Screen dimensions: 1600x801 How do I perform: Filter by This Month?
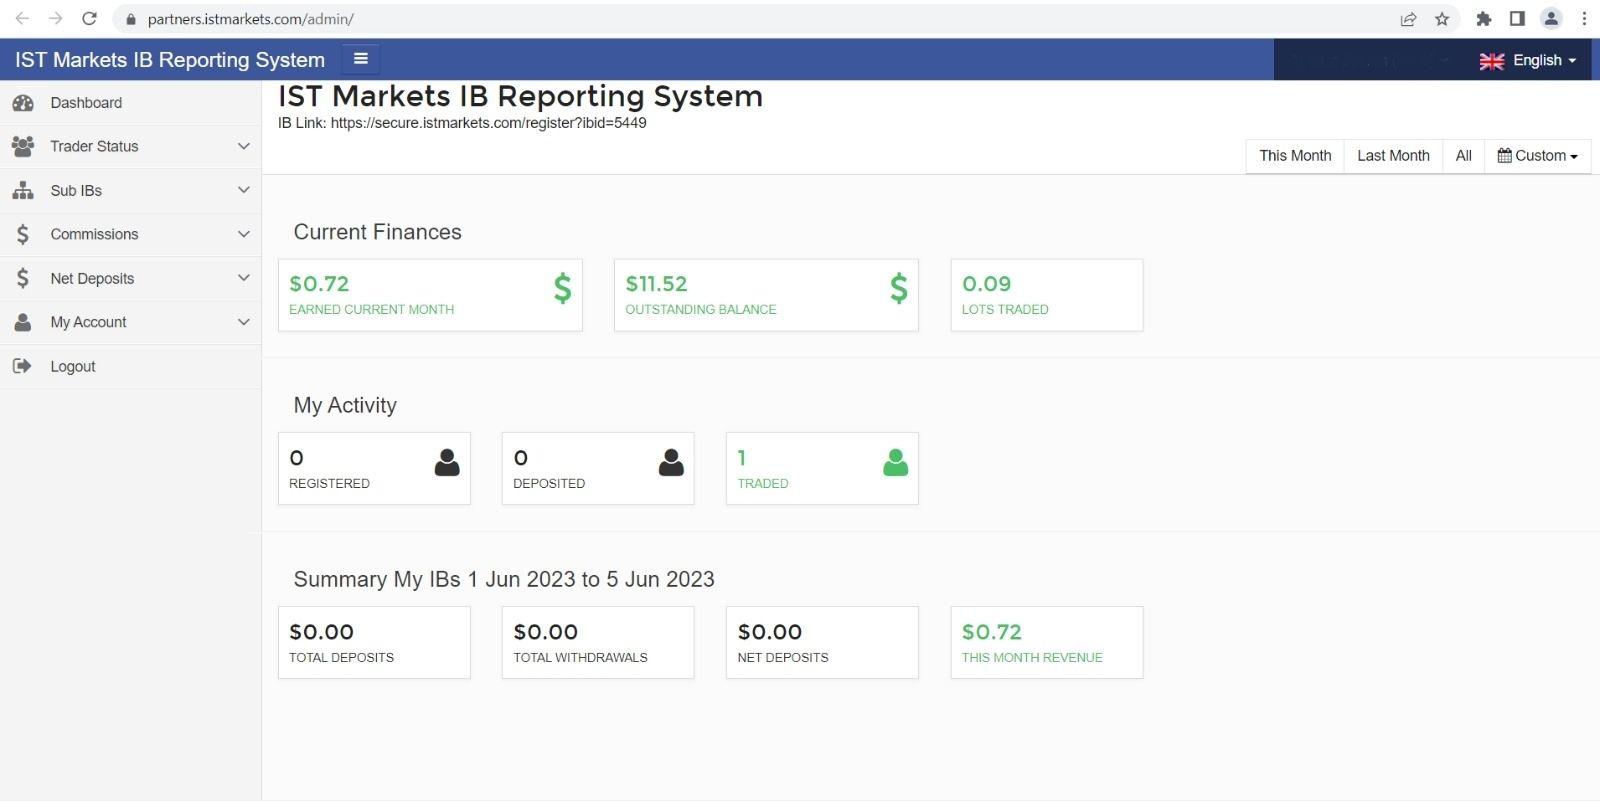1295,156
